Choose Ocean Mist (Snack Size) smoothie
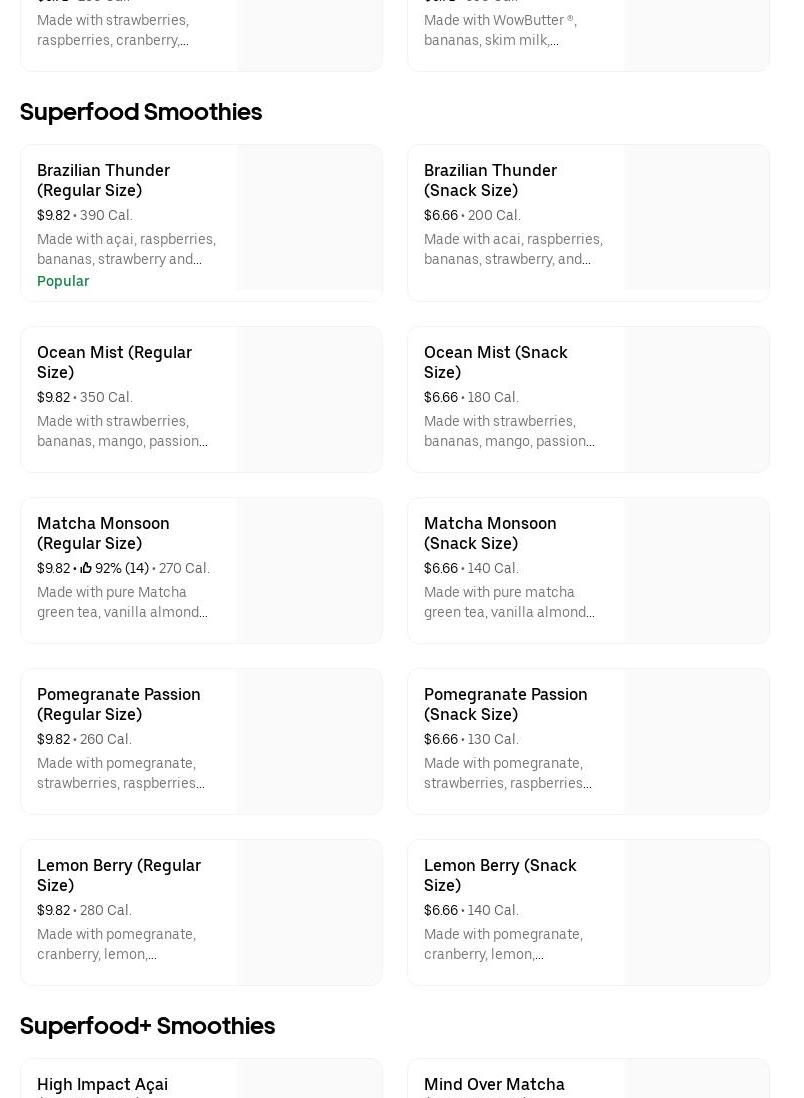This screenshot has width=804, height=1098. [x=495, y=362]
